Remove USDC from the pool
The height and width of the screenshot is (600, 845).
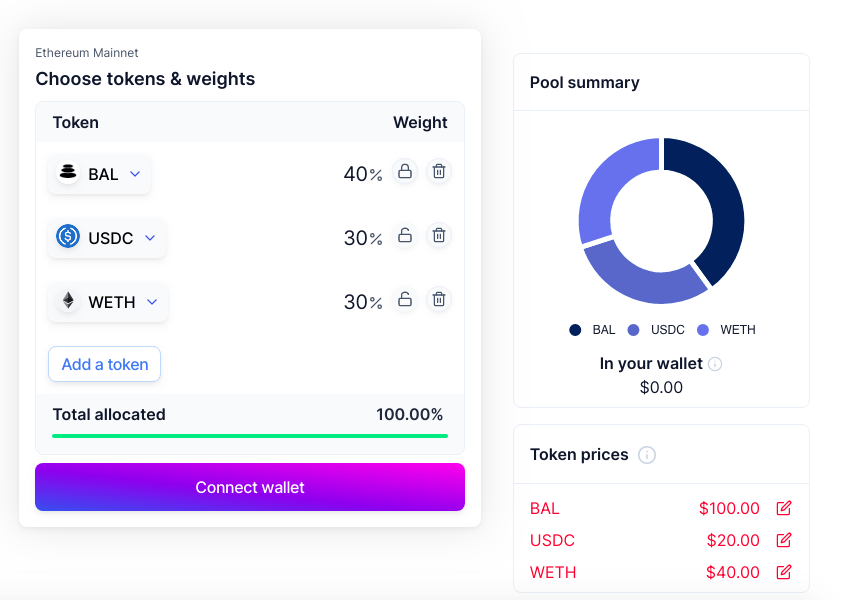coord(438,236)
